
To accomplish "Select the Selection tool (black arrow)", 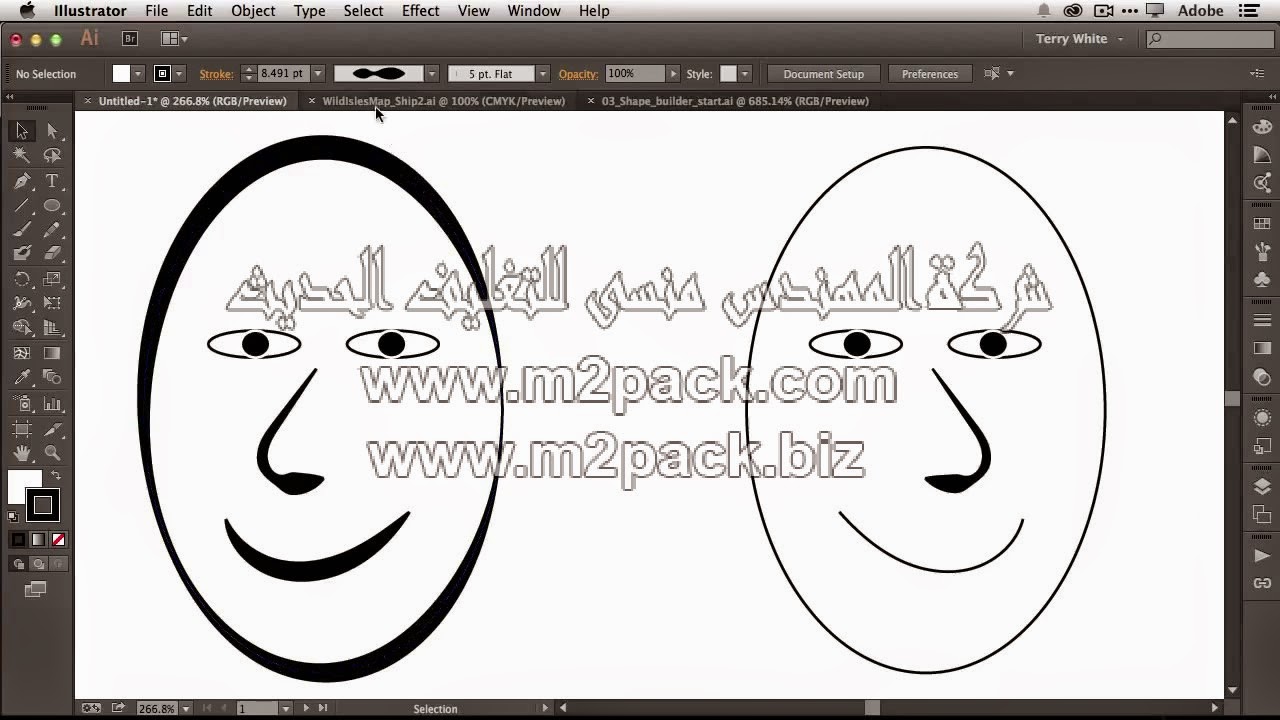I will click(22, 131).
